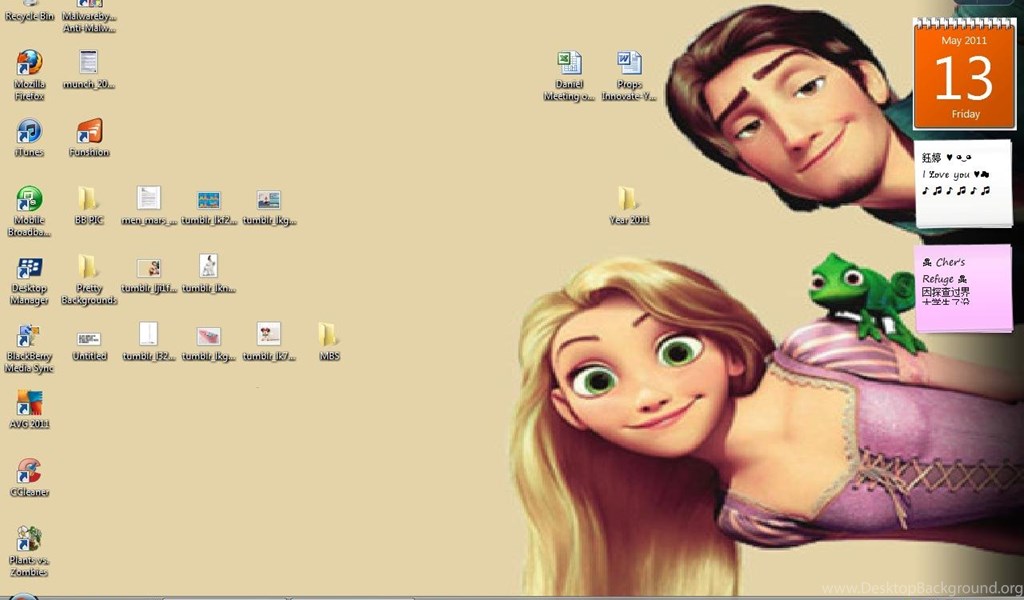Click the pink Cher's Refuge sticky note
The height and width of the screenshot is (600, 1024).
point(963,287)
